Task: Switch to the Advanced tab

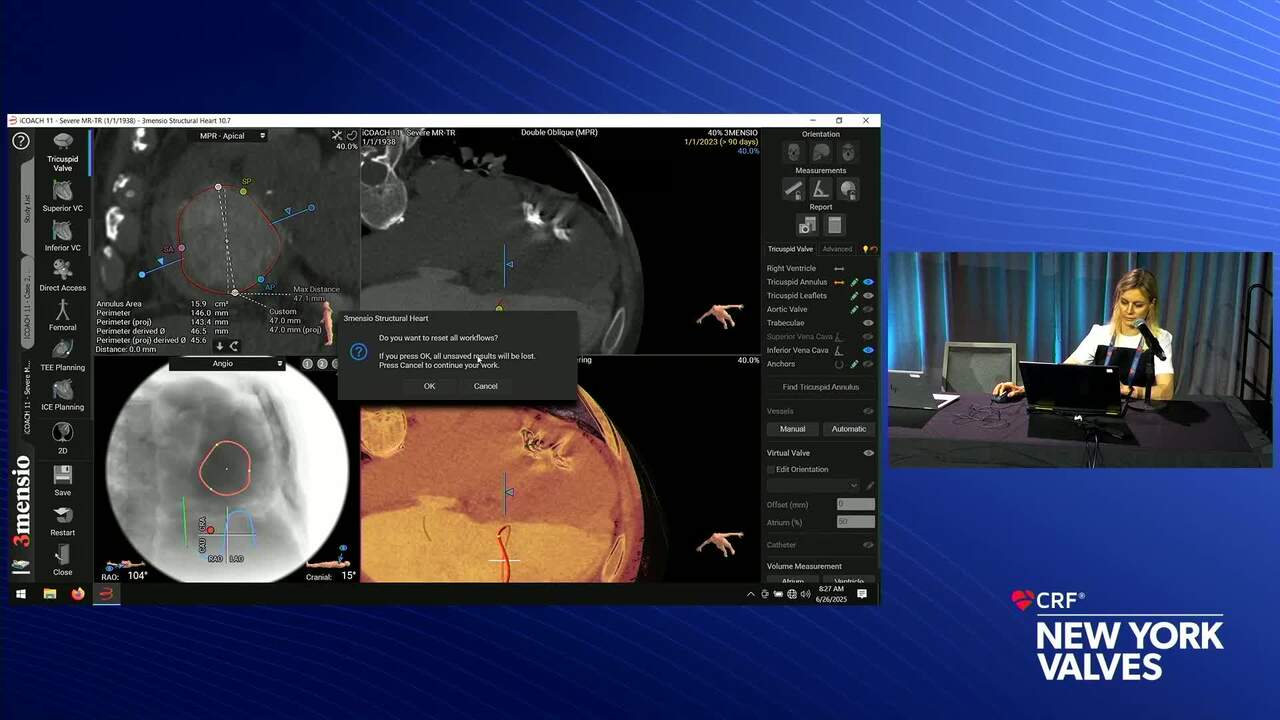Action: pos(837,249)
